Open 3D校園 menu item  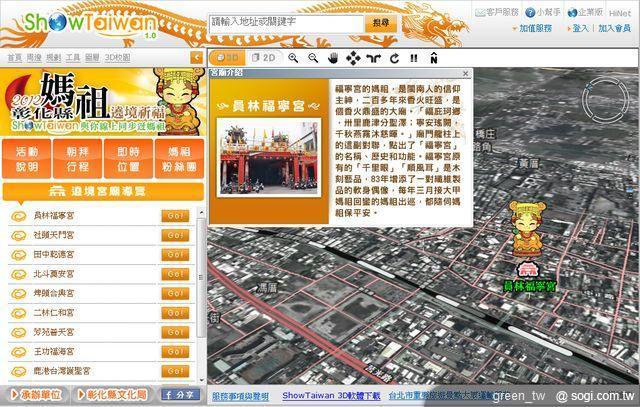[x=117, y=58]
